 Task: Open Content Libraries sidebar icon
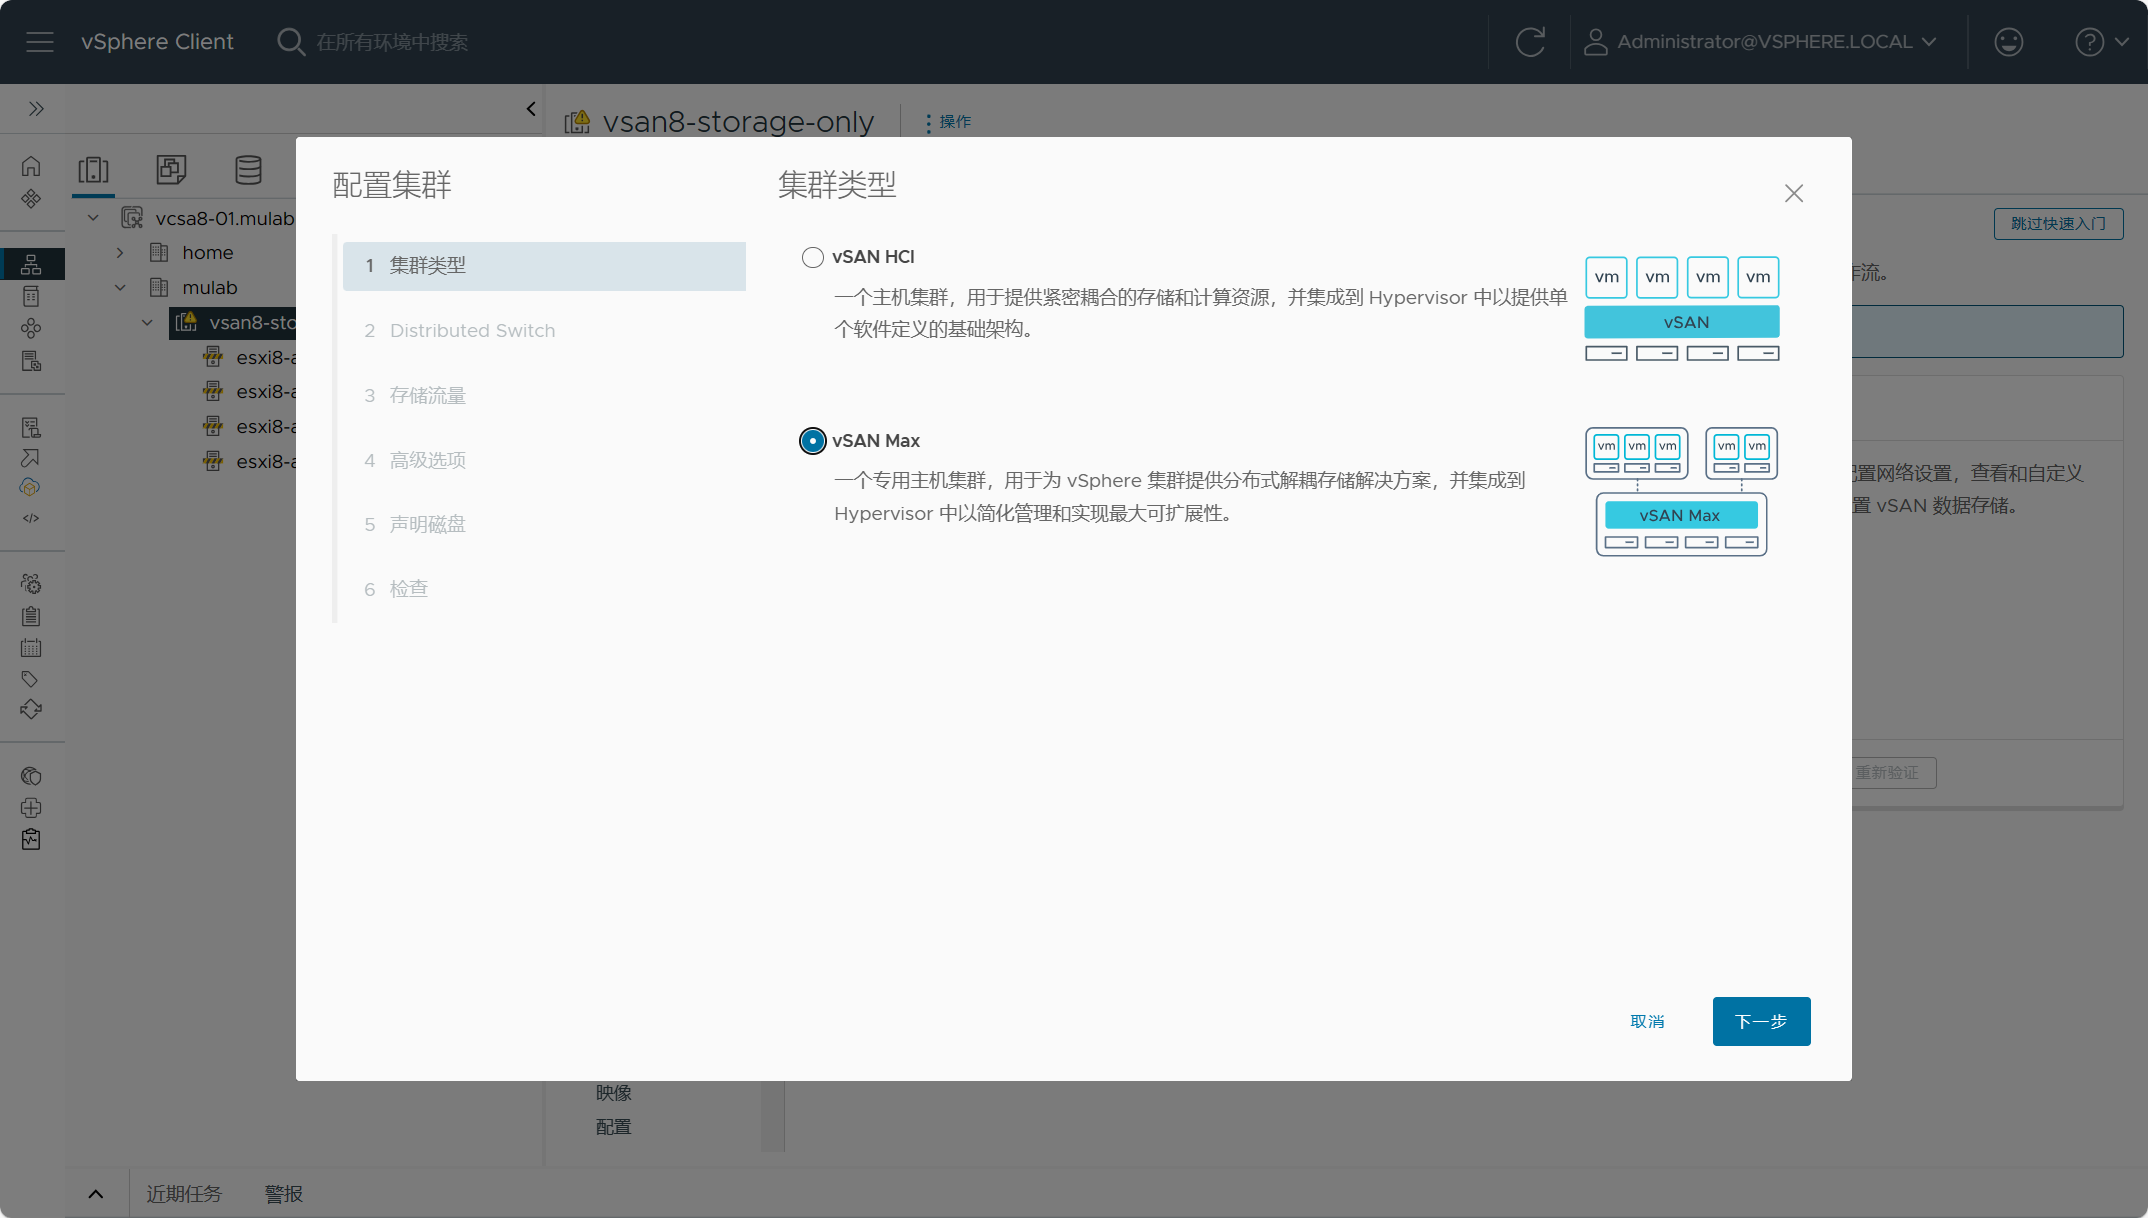click(x=31, y=296)
